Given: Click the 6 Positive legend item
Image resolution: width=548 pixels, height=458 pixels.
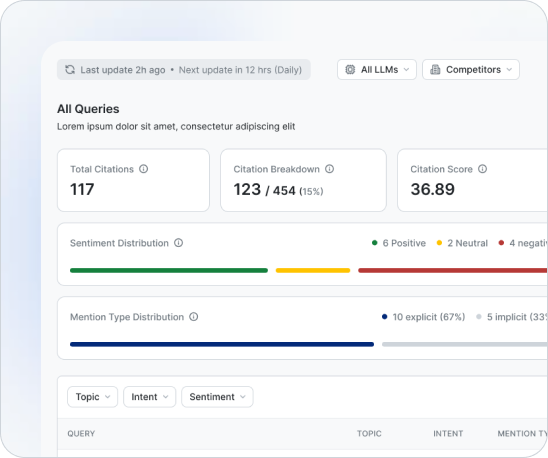Looking at the screenshot, I should pos(399,243).
